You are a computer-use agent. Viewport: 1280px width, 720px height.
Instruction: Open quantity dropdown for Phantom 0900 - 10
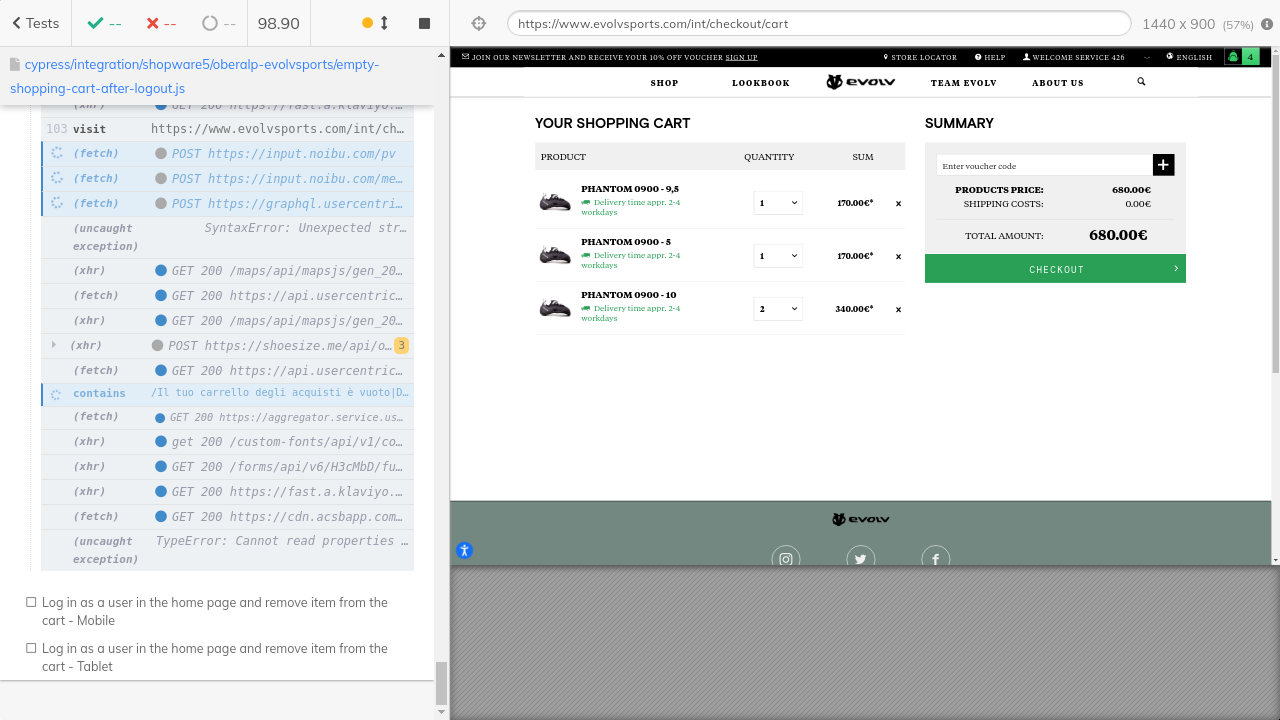point(778,309)
